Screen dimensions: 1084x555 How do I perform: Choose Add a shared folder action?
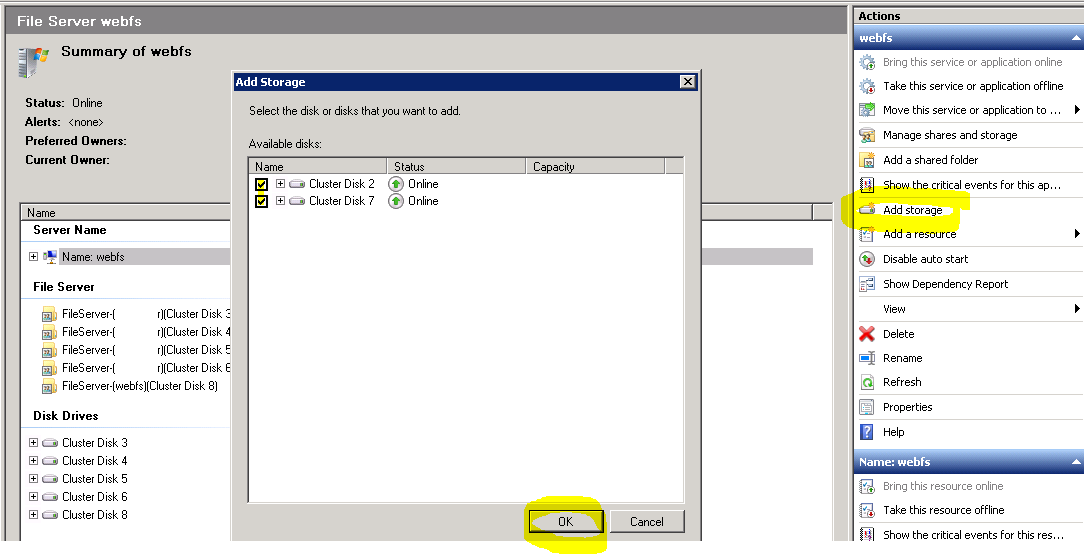coord(931,160)
